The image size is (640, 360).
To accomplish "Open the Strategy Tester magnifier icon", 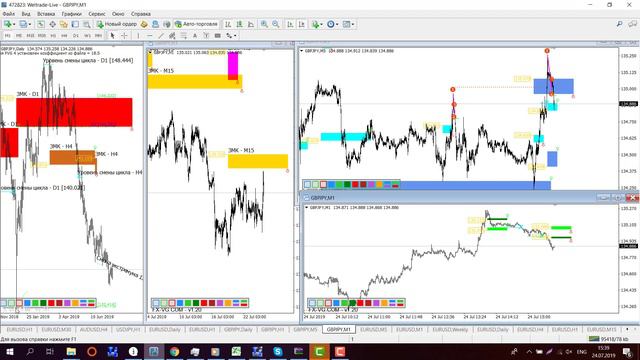I will pos(87,24).
